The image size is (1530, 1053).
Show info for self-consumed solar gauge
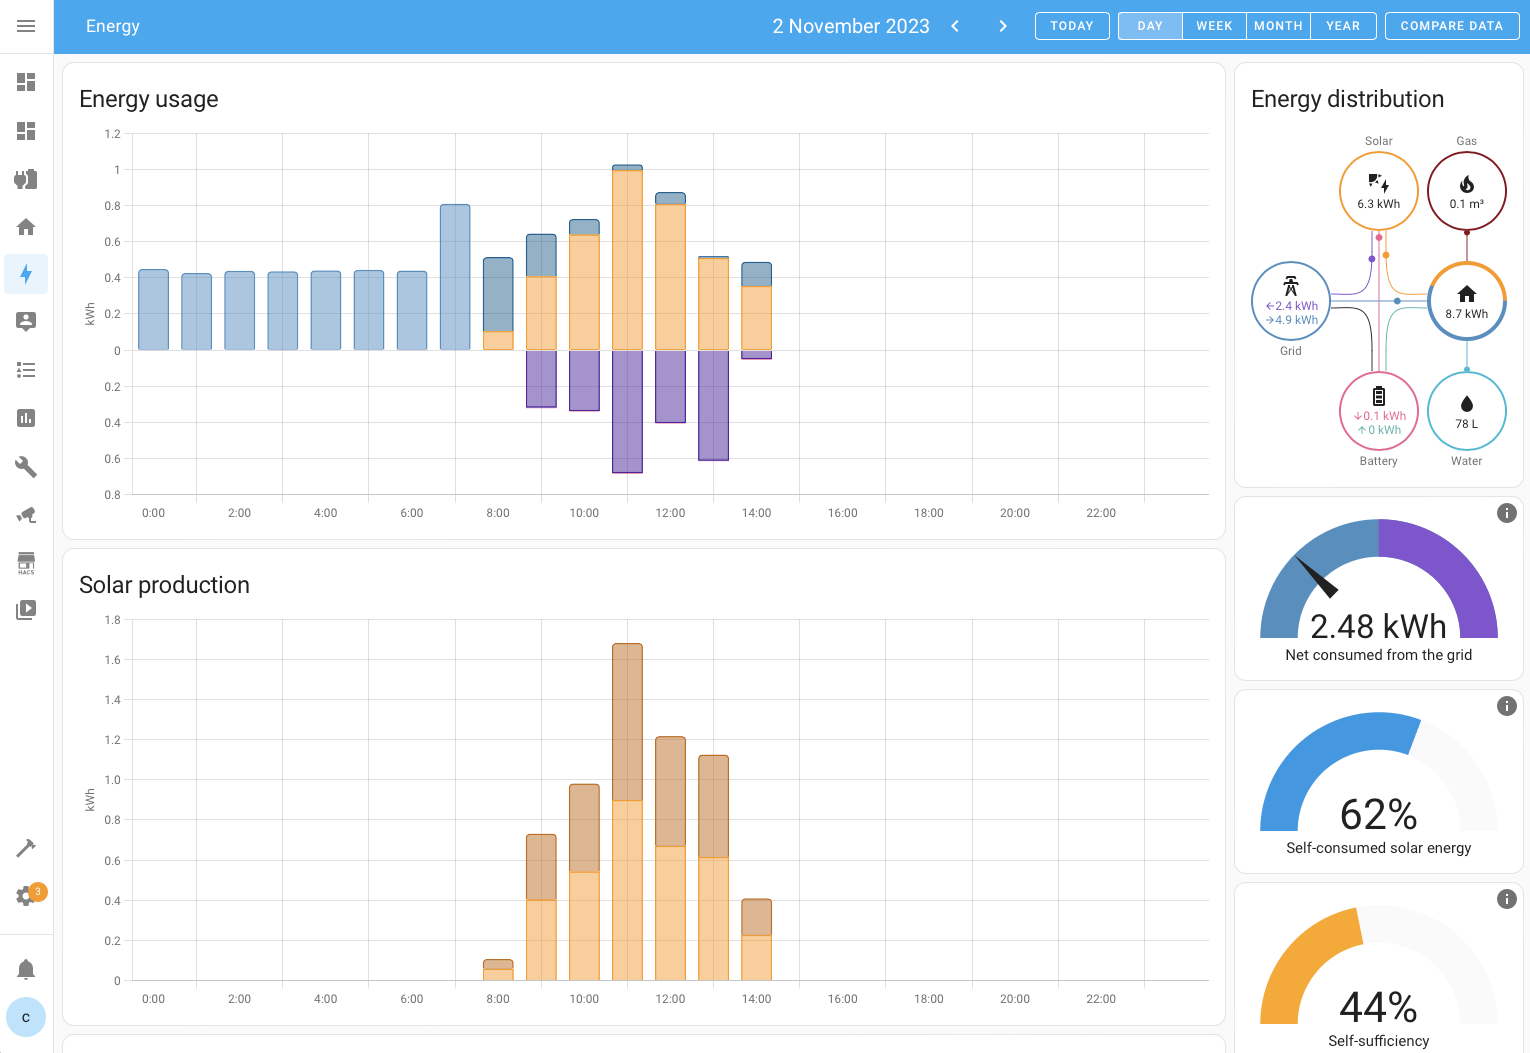point(1506,706)
